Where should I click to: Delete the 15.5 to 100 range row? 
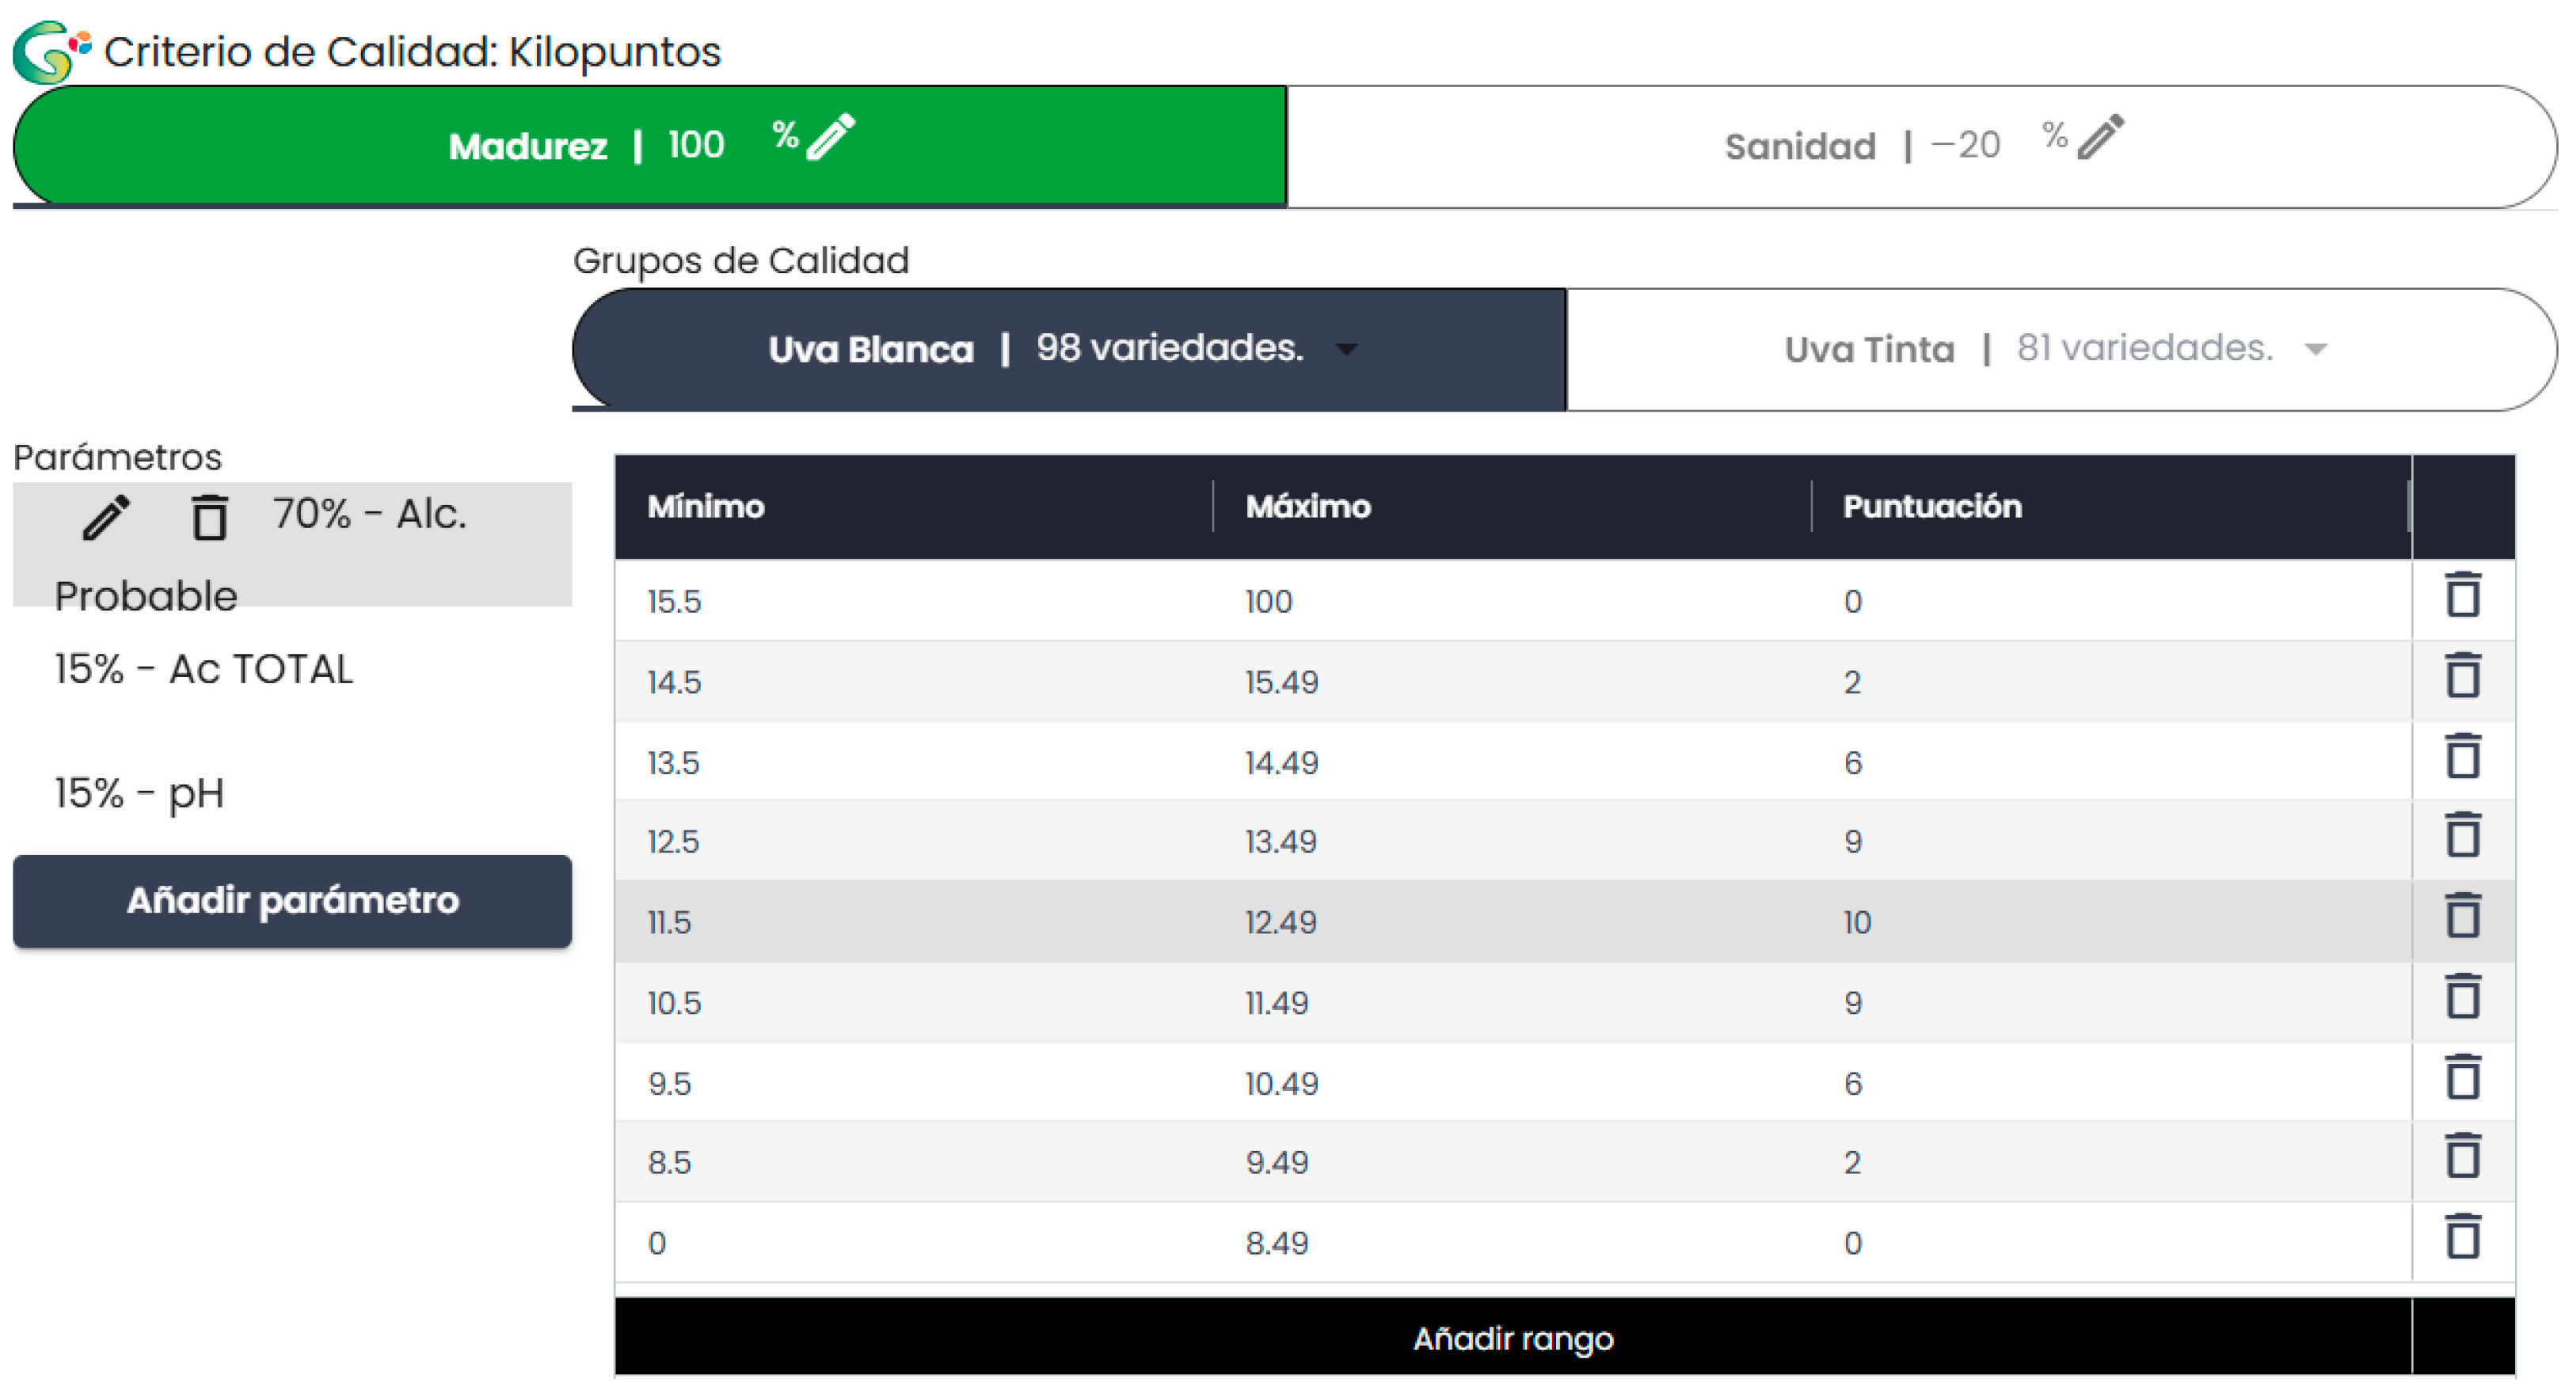(2462, 596)
